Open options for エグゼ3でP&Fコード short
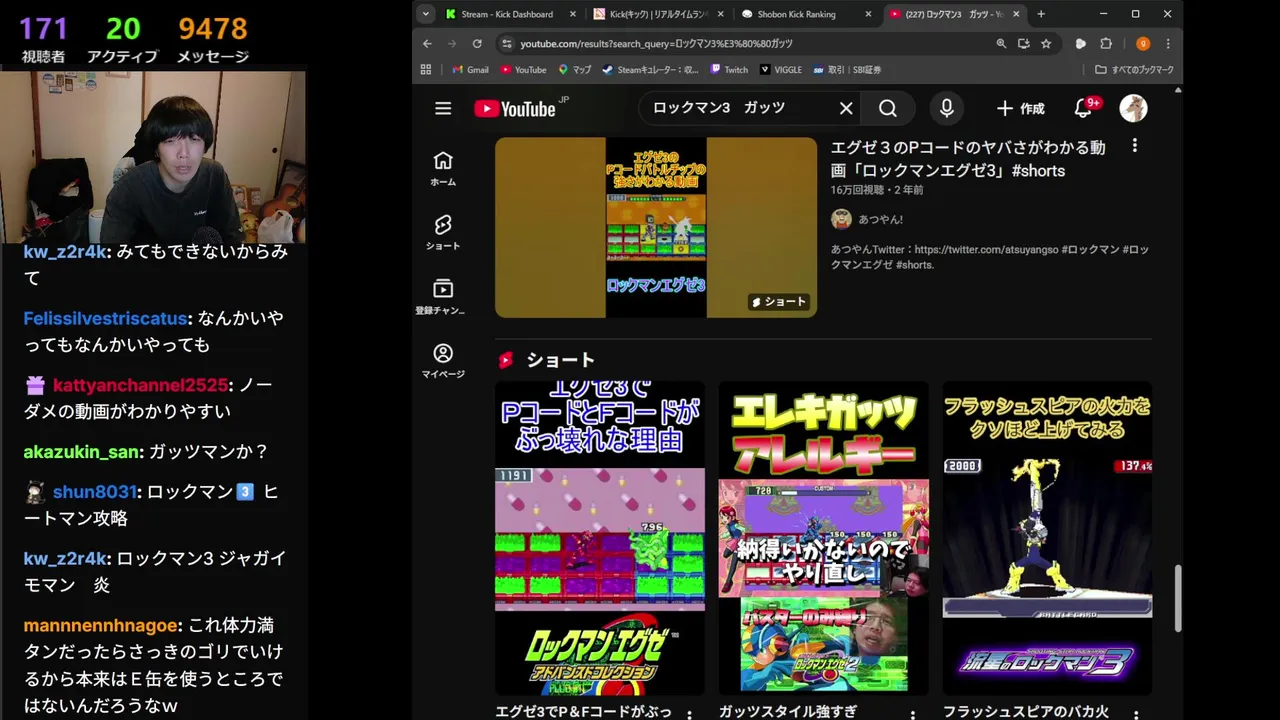Screen dimensions: 1280x720 (689, 714)
